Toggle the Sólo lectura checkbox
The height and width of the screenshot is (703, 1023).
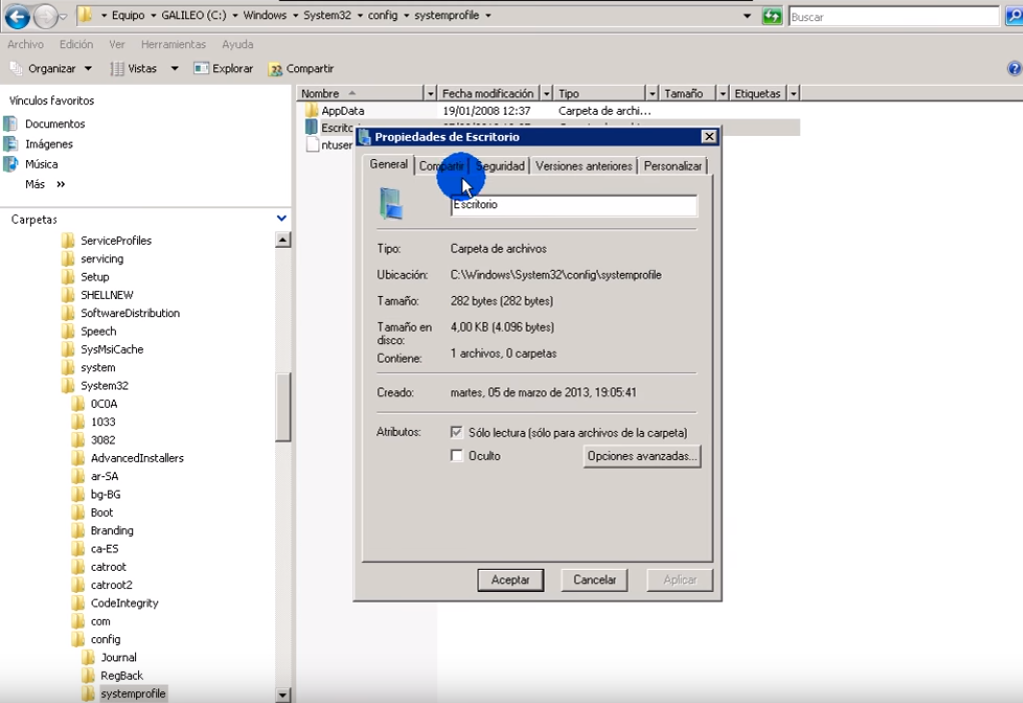point(457,432)
